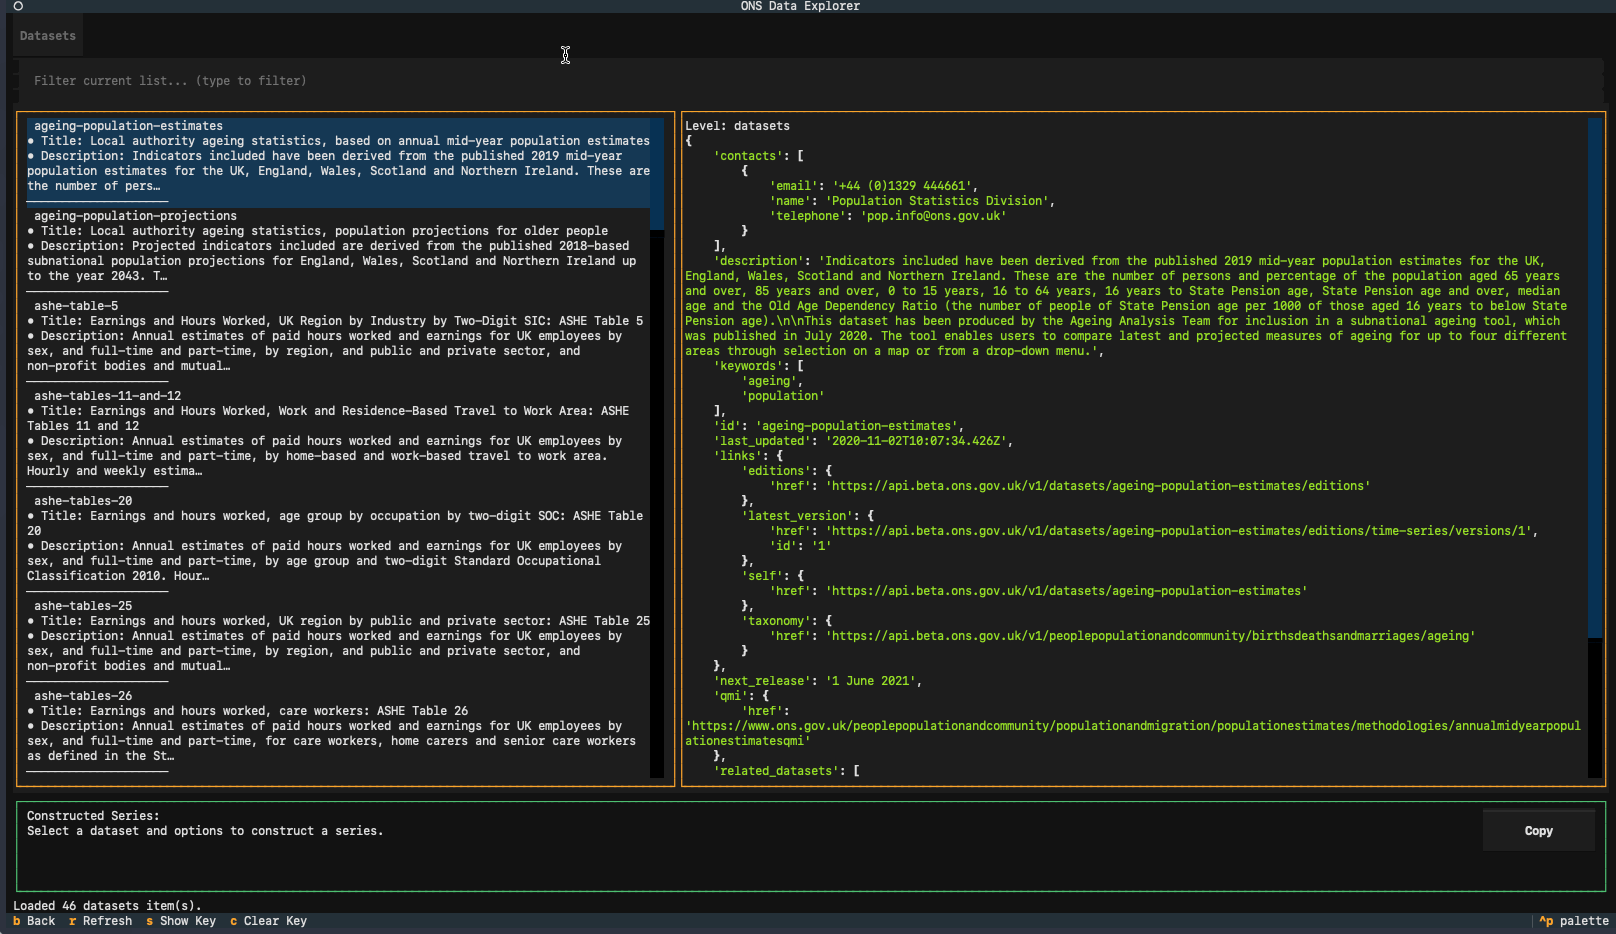
Task: Click the 'ONS Data Explorer' title
Action: tap(800, 6)
